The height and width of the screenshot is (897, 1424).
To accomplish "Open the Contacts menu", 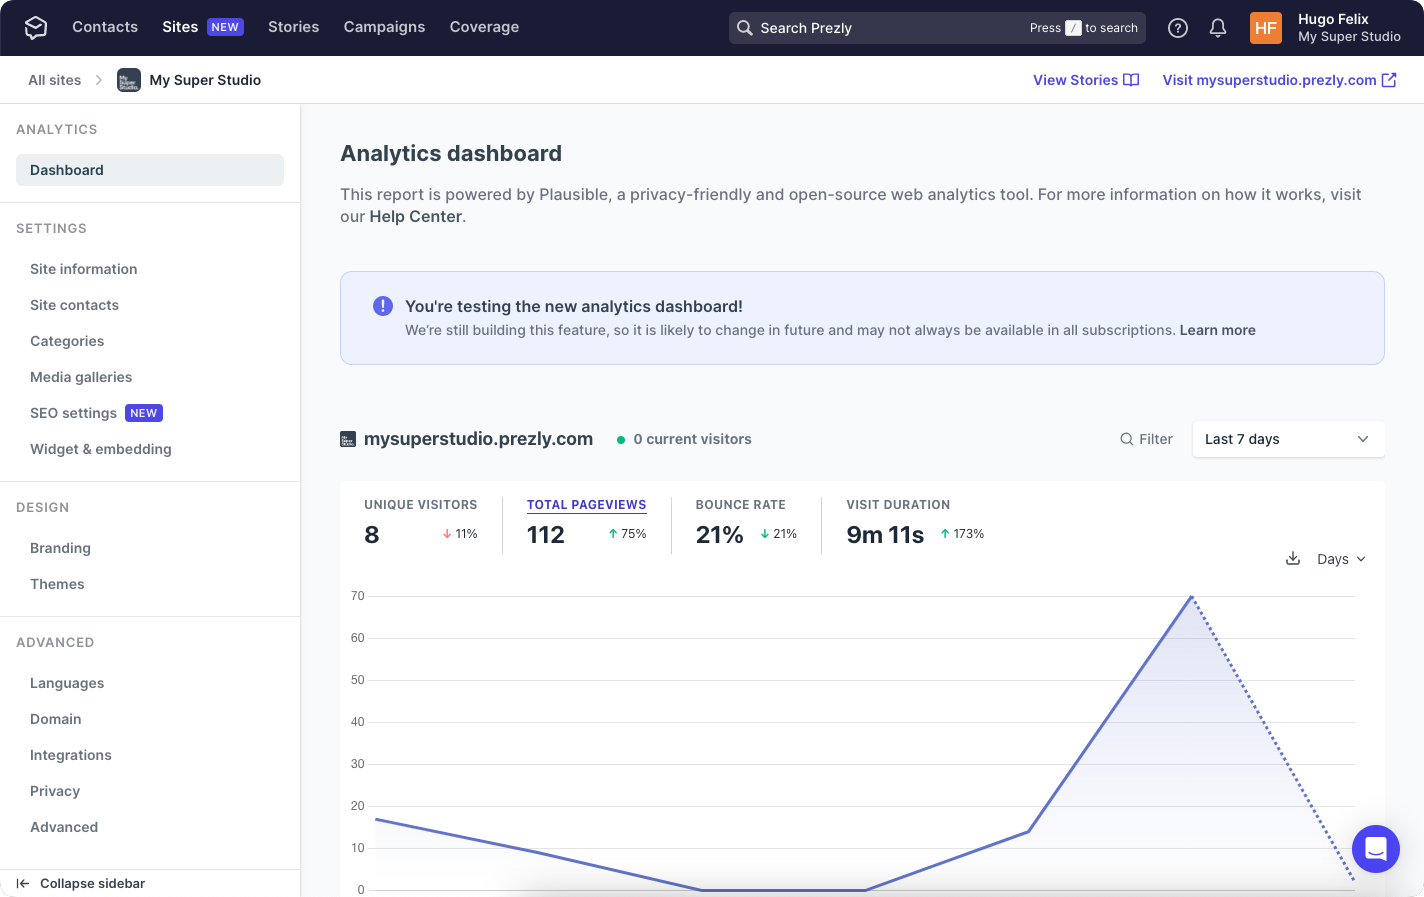I will click(105, 27).
